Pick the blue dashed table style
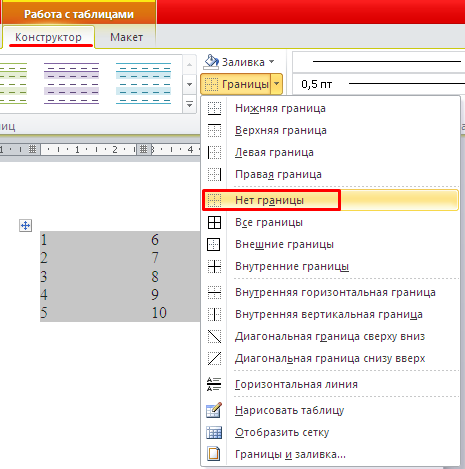The height and width of the screenshot is (469, 465). click(143, 83)
